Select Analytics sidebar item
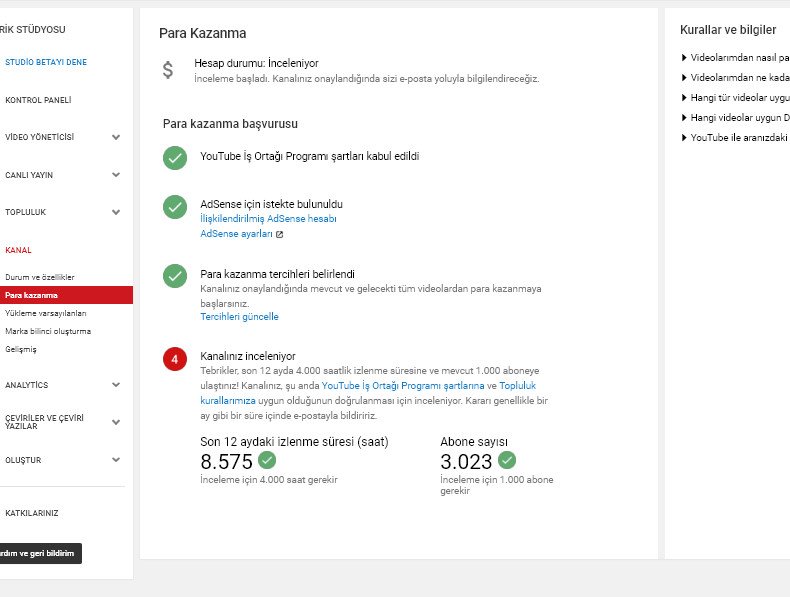Screen dimensions: 790x597 (27, 385)
